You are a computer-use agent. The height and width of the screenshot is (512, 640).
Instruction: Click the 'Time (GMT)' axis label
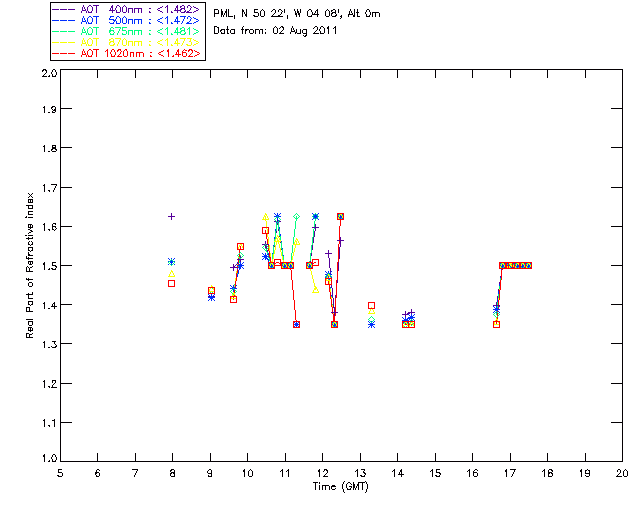(340, 487)
